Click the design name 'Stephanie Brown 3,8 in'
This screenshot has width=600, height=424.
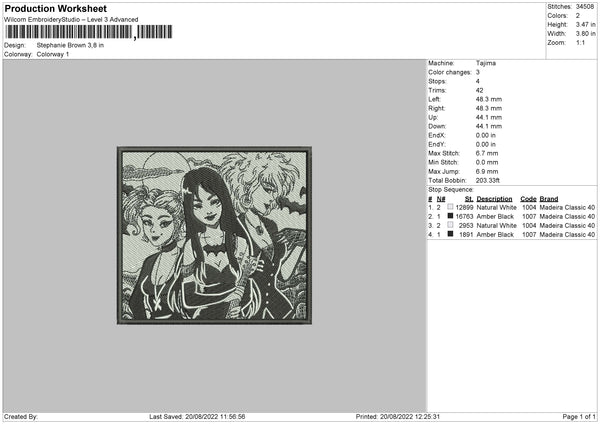(70, 45)
